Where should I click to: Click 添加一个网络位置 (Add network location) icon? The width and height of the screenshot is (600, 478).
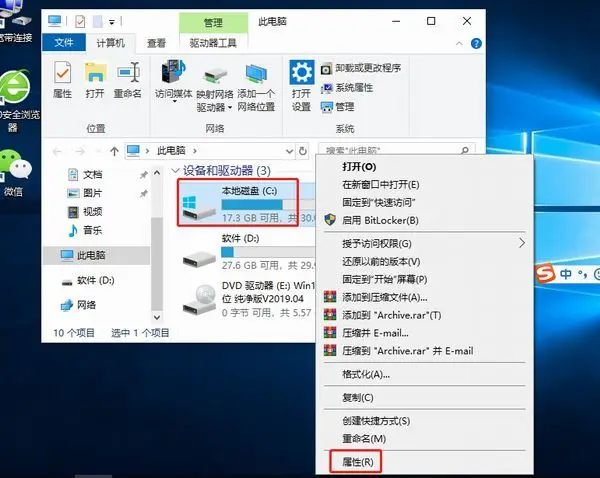pyautogui.click(x=257, y=82)
